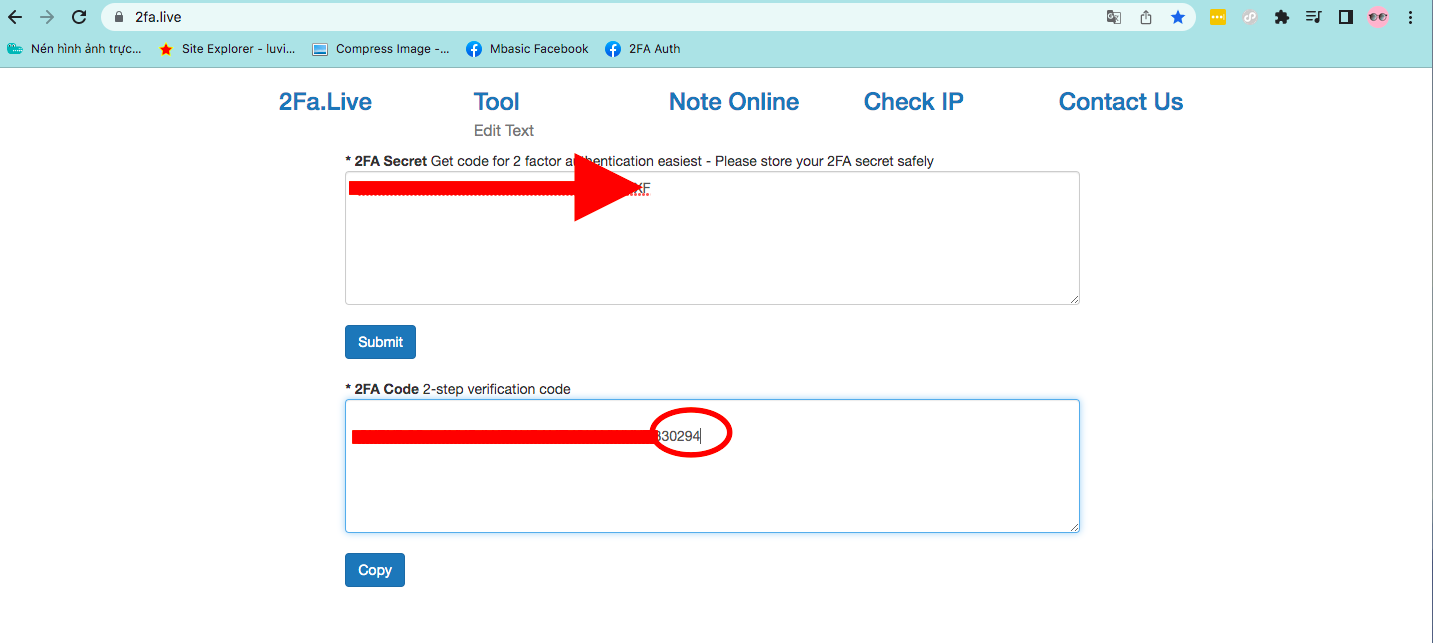Open the profile avatar with glasses
1433x643 pixels.
(1378, 17)
